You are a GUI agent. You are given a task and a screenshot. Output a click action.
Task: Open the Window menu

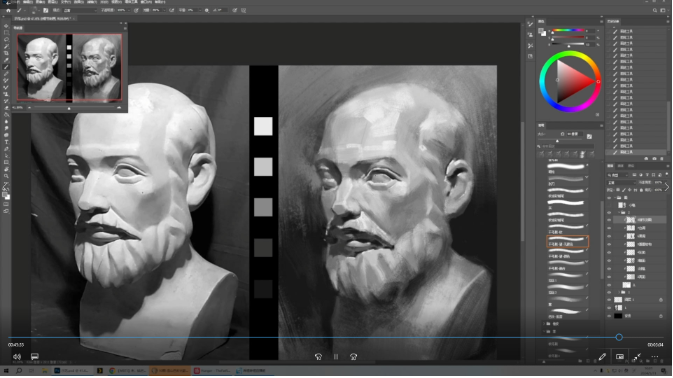tap(146, 2)
